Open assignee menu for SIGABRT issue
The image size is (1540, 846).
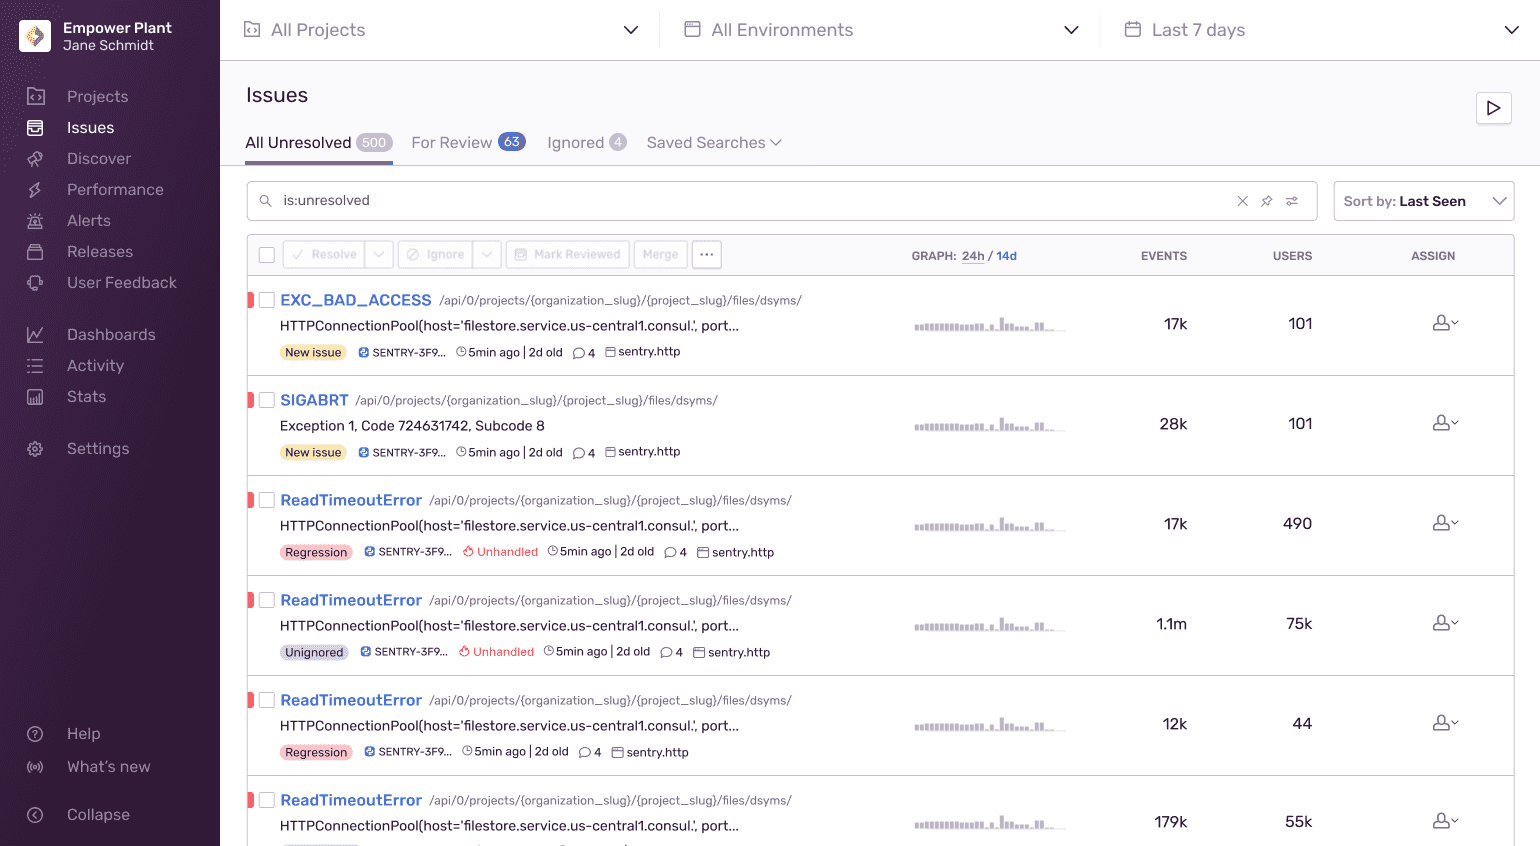(x=1445, y=423)
